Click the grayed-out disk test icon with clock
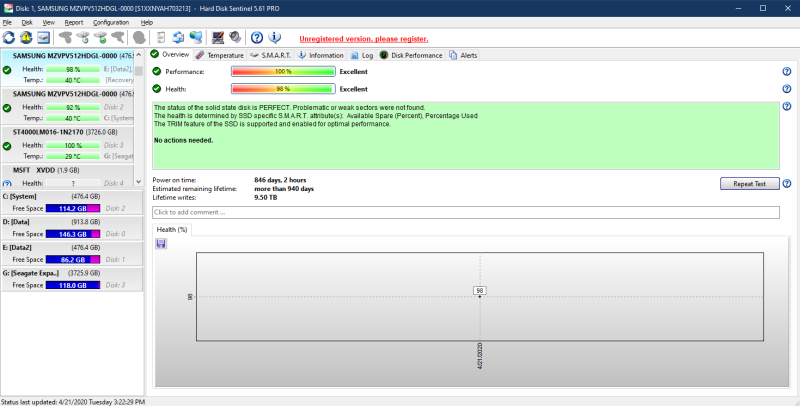Screen dimensions: 800x406 [83, 37]
